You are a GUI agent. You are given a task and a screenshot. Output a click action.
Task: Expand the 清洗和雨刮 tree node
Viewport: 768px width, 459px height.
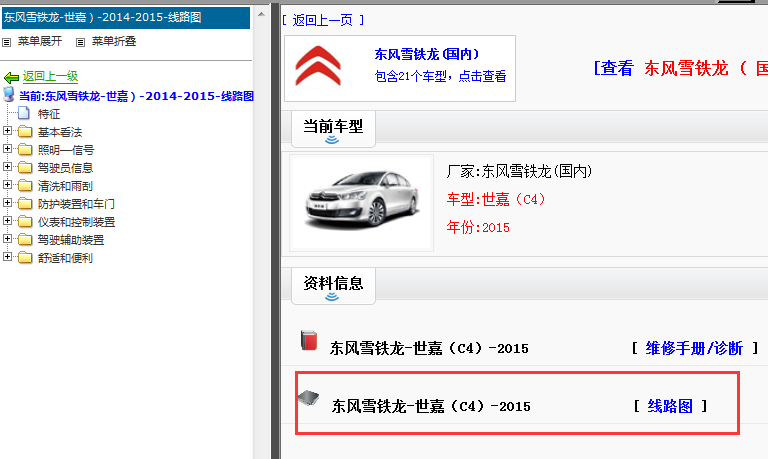pyautogui.click(x=7, y=185)
